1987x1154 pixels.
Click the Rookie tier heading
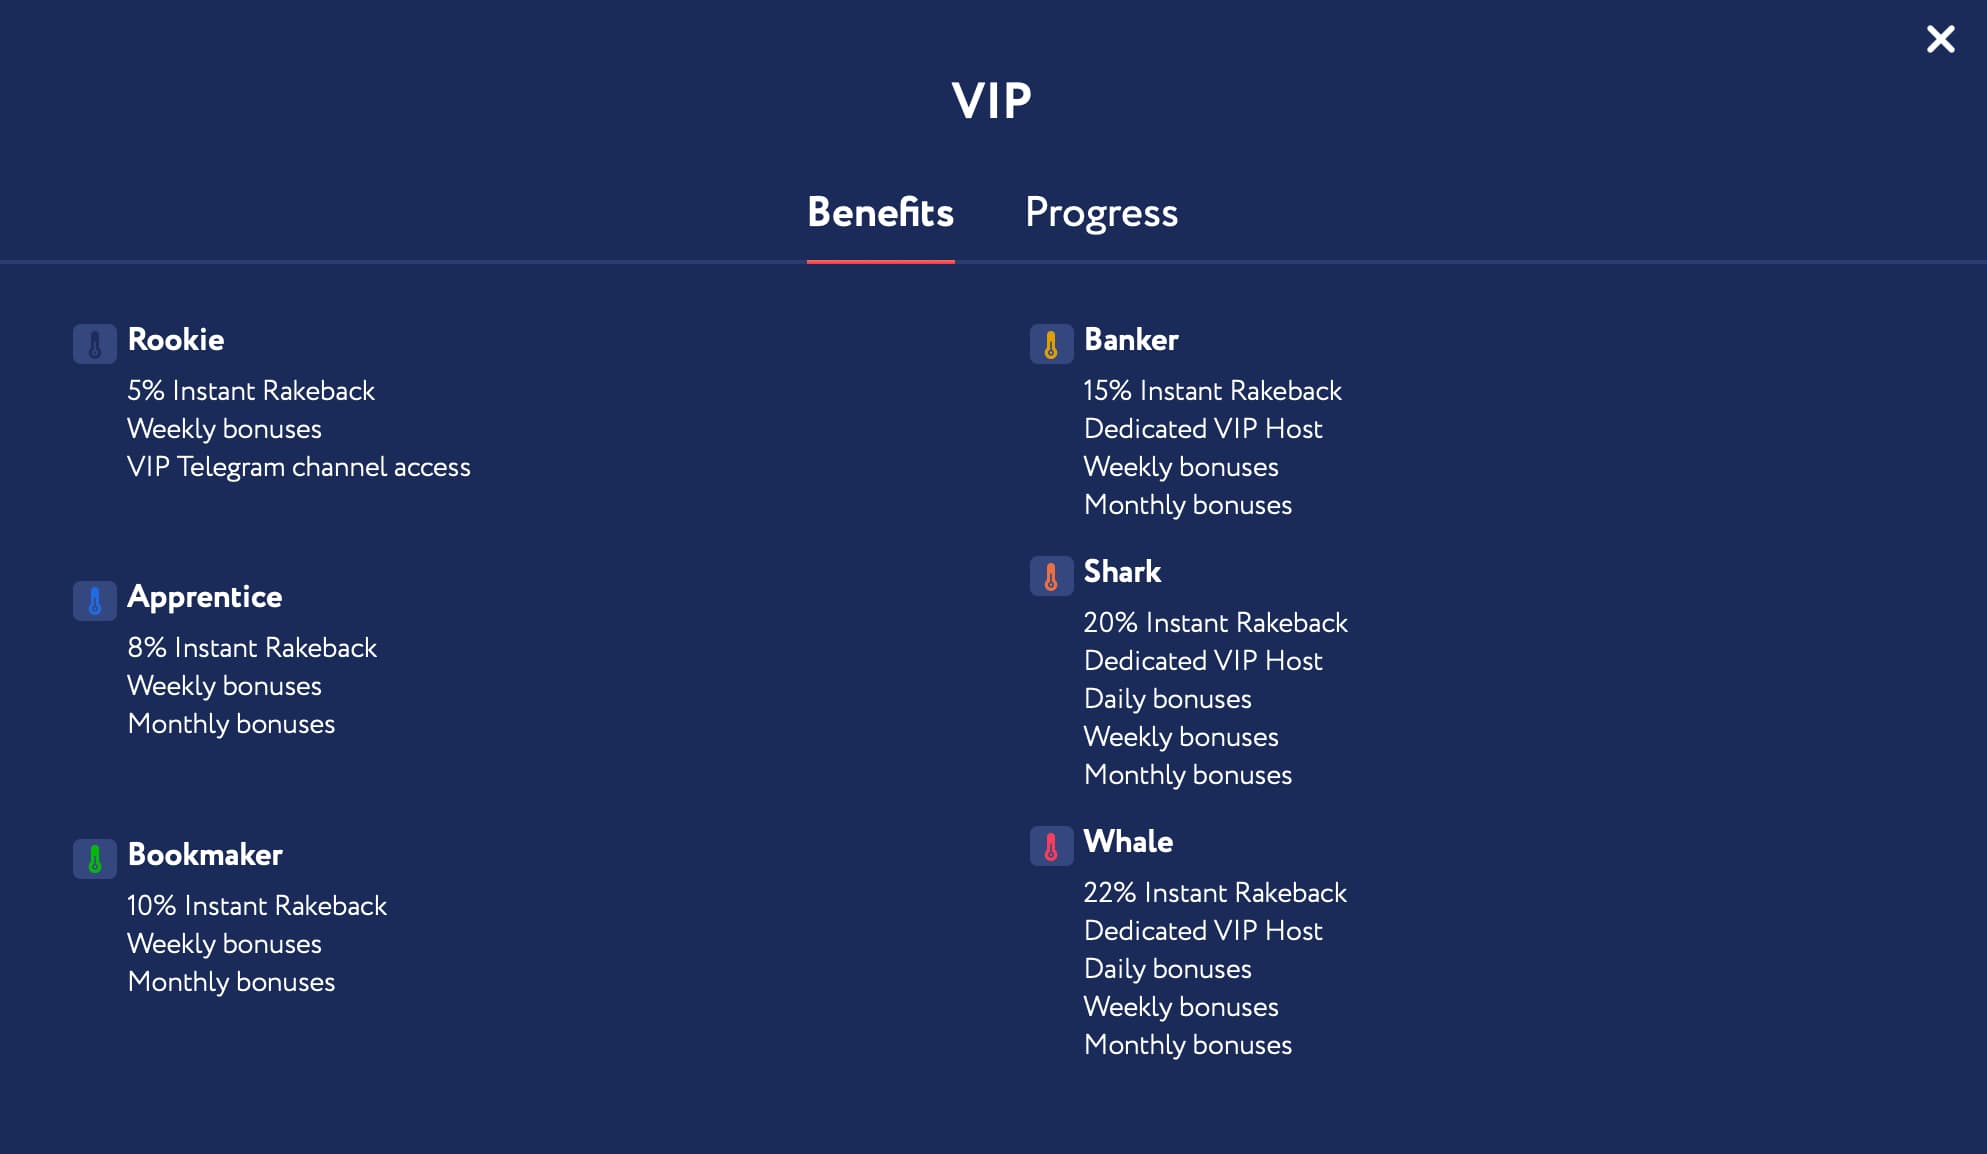coord(176,340)
